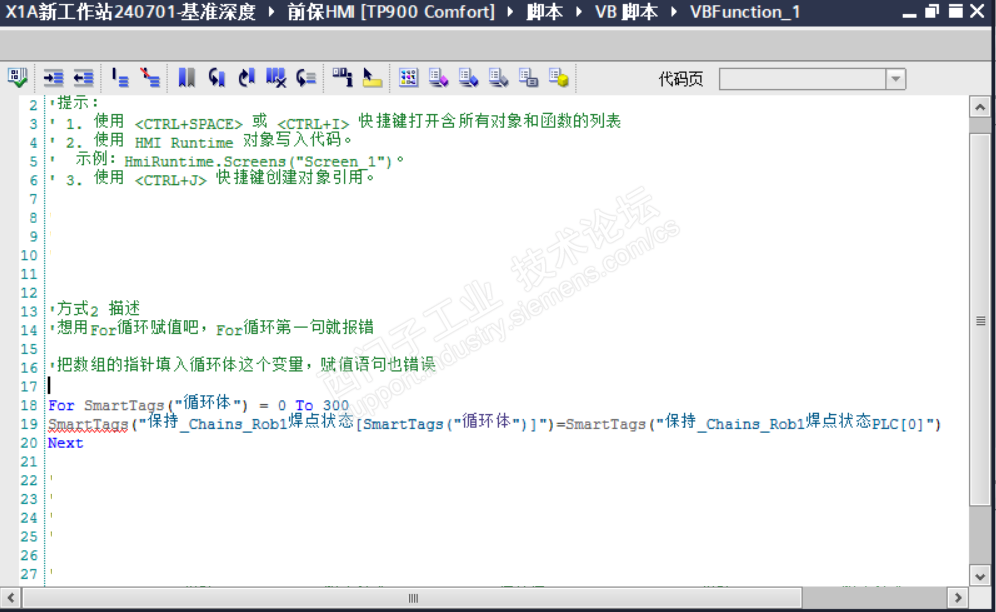This screenshot has width=996, height=612.
Task: Click 'HMI Runtime' text on line 4
Action: pos(184,143)
